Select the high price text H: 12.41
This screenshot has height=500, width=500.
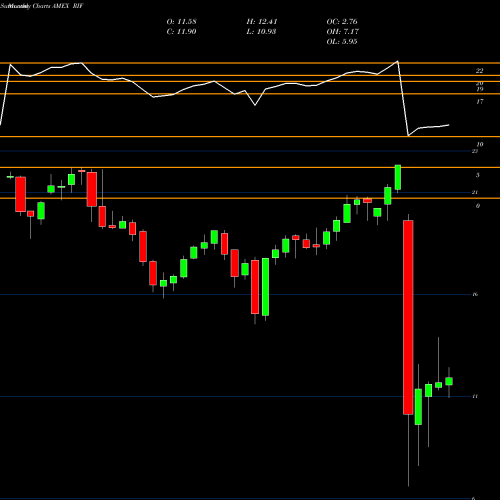[x=262, y=22]
